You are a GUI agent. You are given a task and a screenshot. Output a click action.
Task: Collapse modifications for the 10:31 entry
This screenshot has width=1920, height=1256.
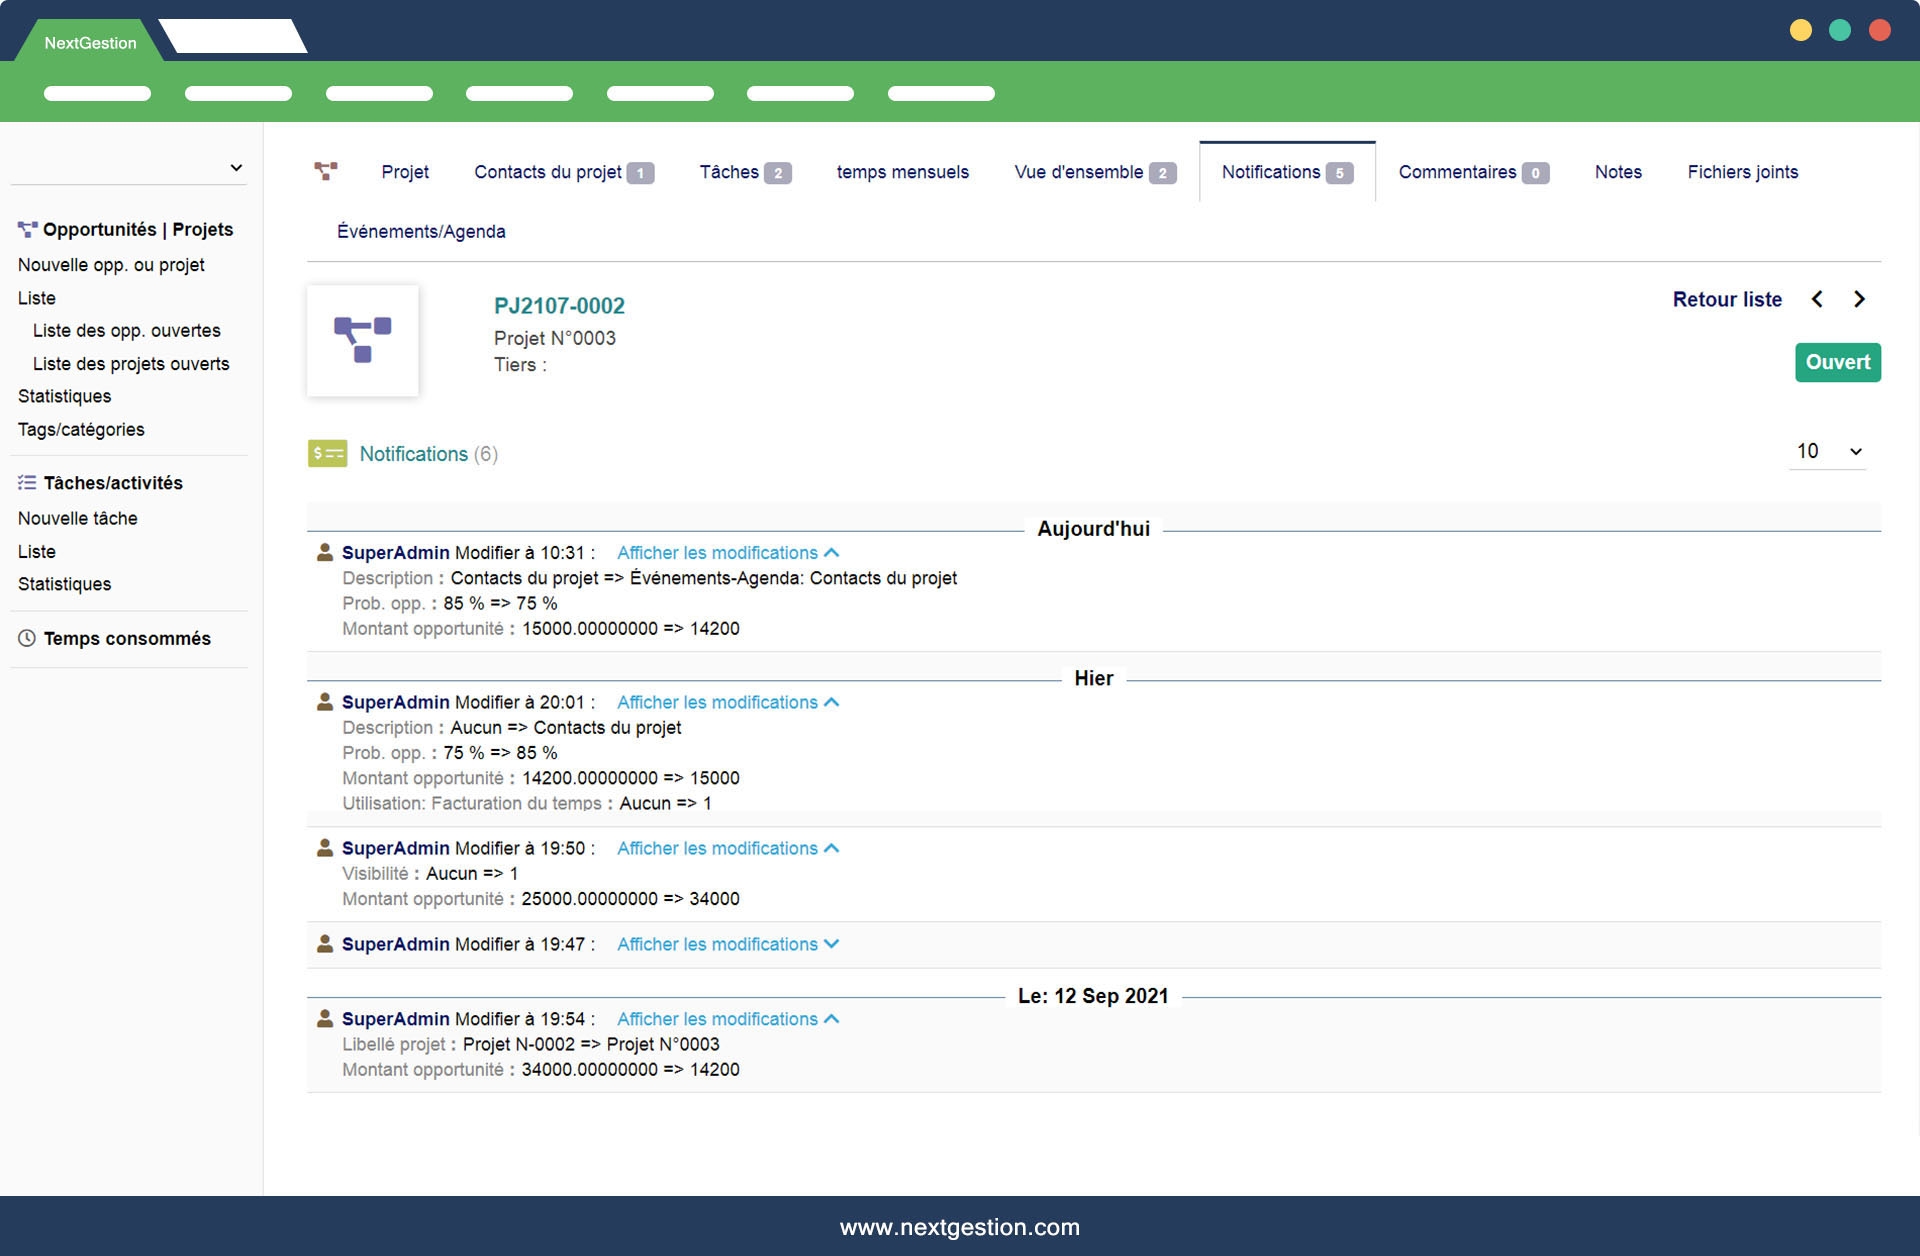pyautogui.click(x=727, y=553)
